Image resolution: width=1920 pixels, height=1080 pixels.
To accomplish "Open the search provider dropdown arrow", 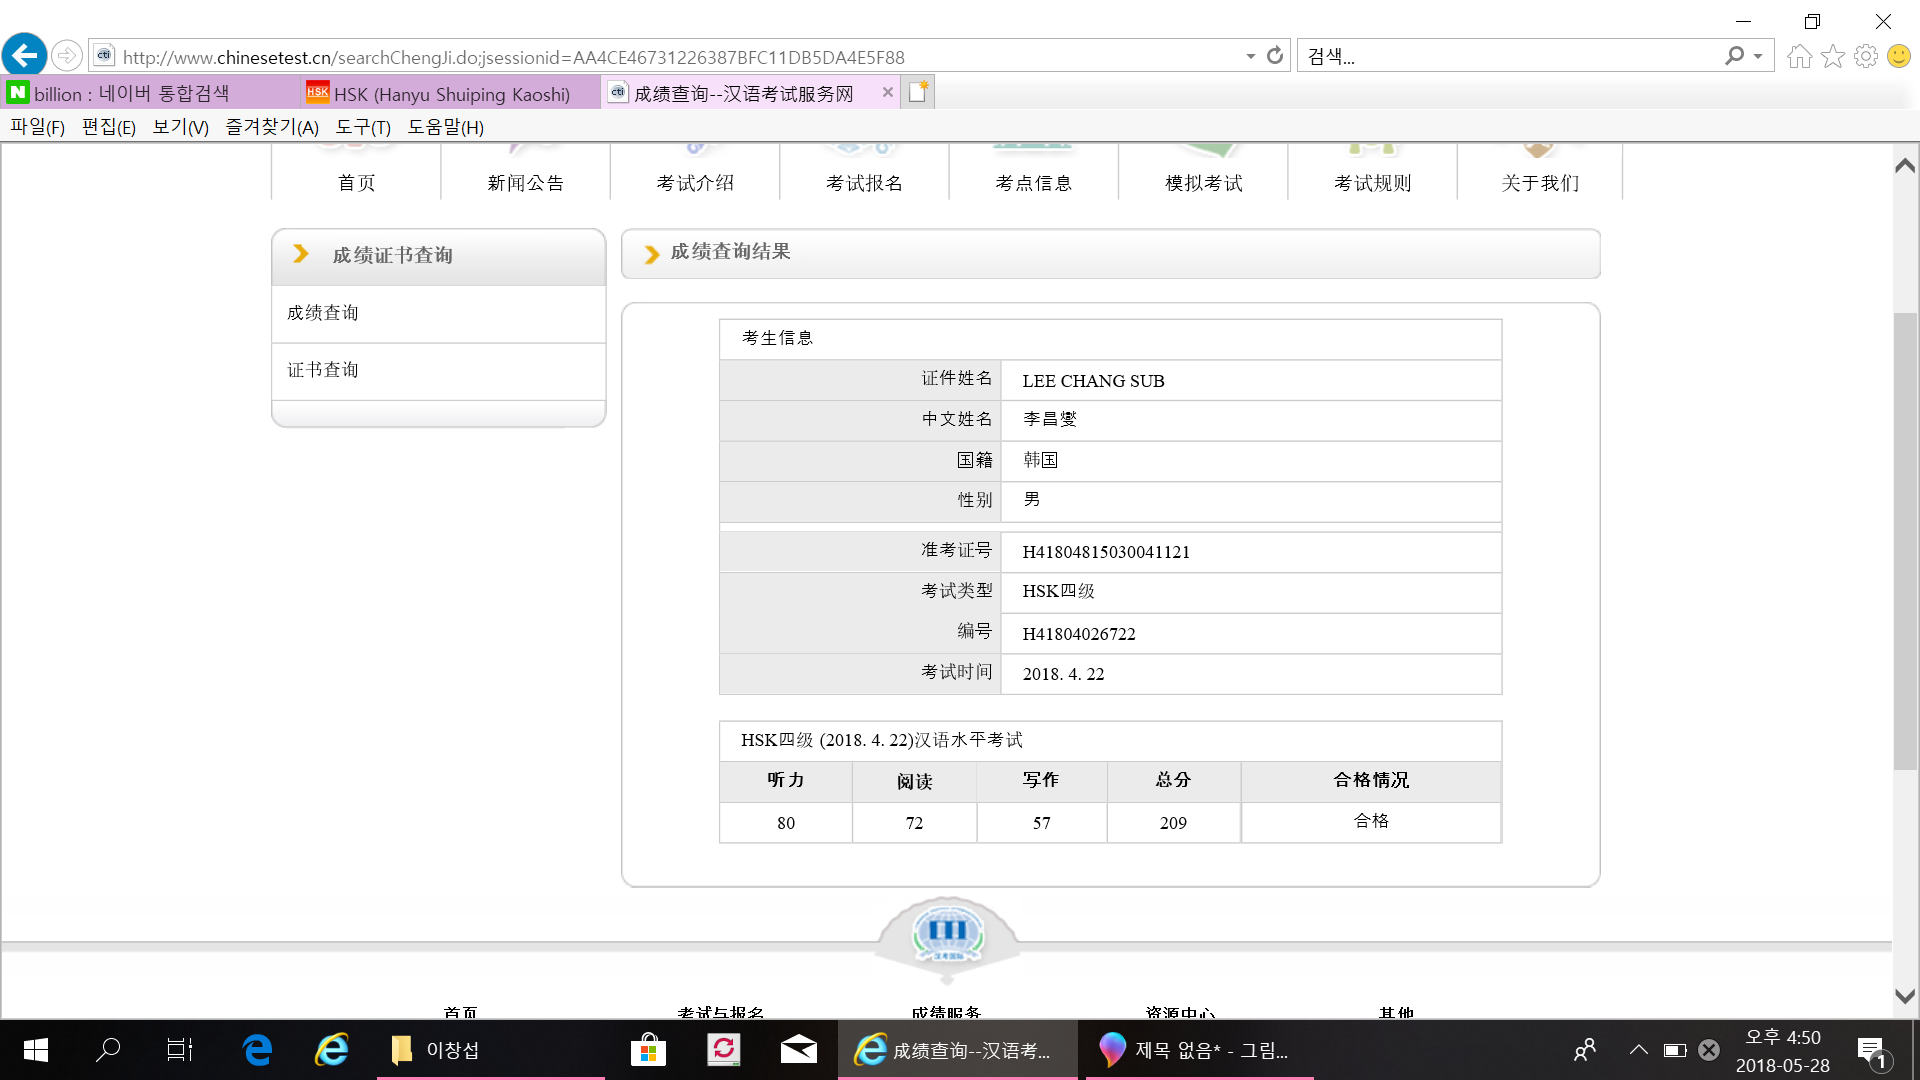I will [1758, 56].
